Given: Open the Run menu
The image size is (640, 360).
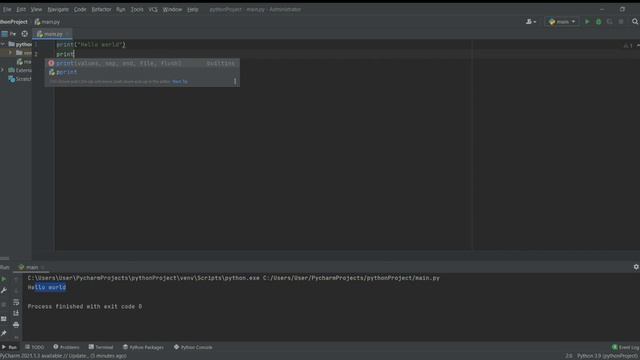Looking at the screenshot, I should tap(121, 9).
